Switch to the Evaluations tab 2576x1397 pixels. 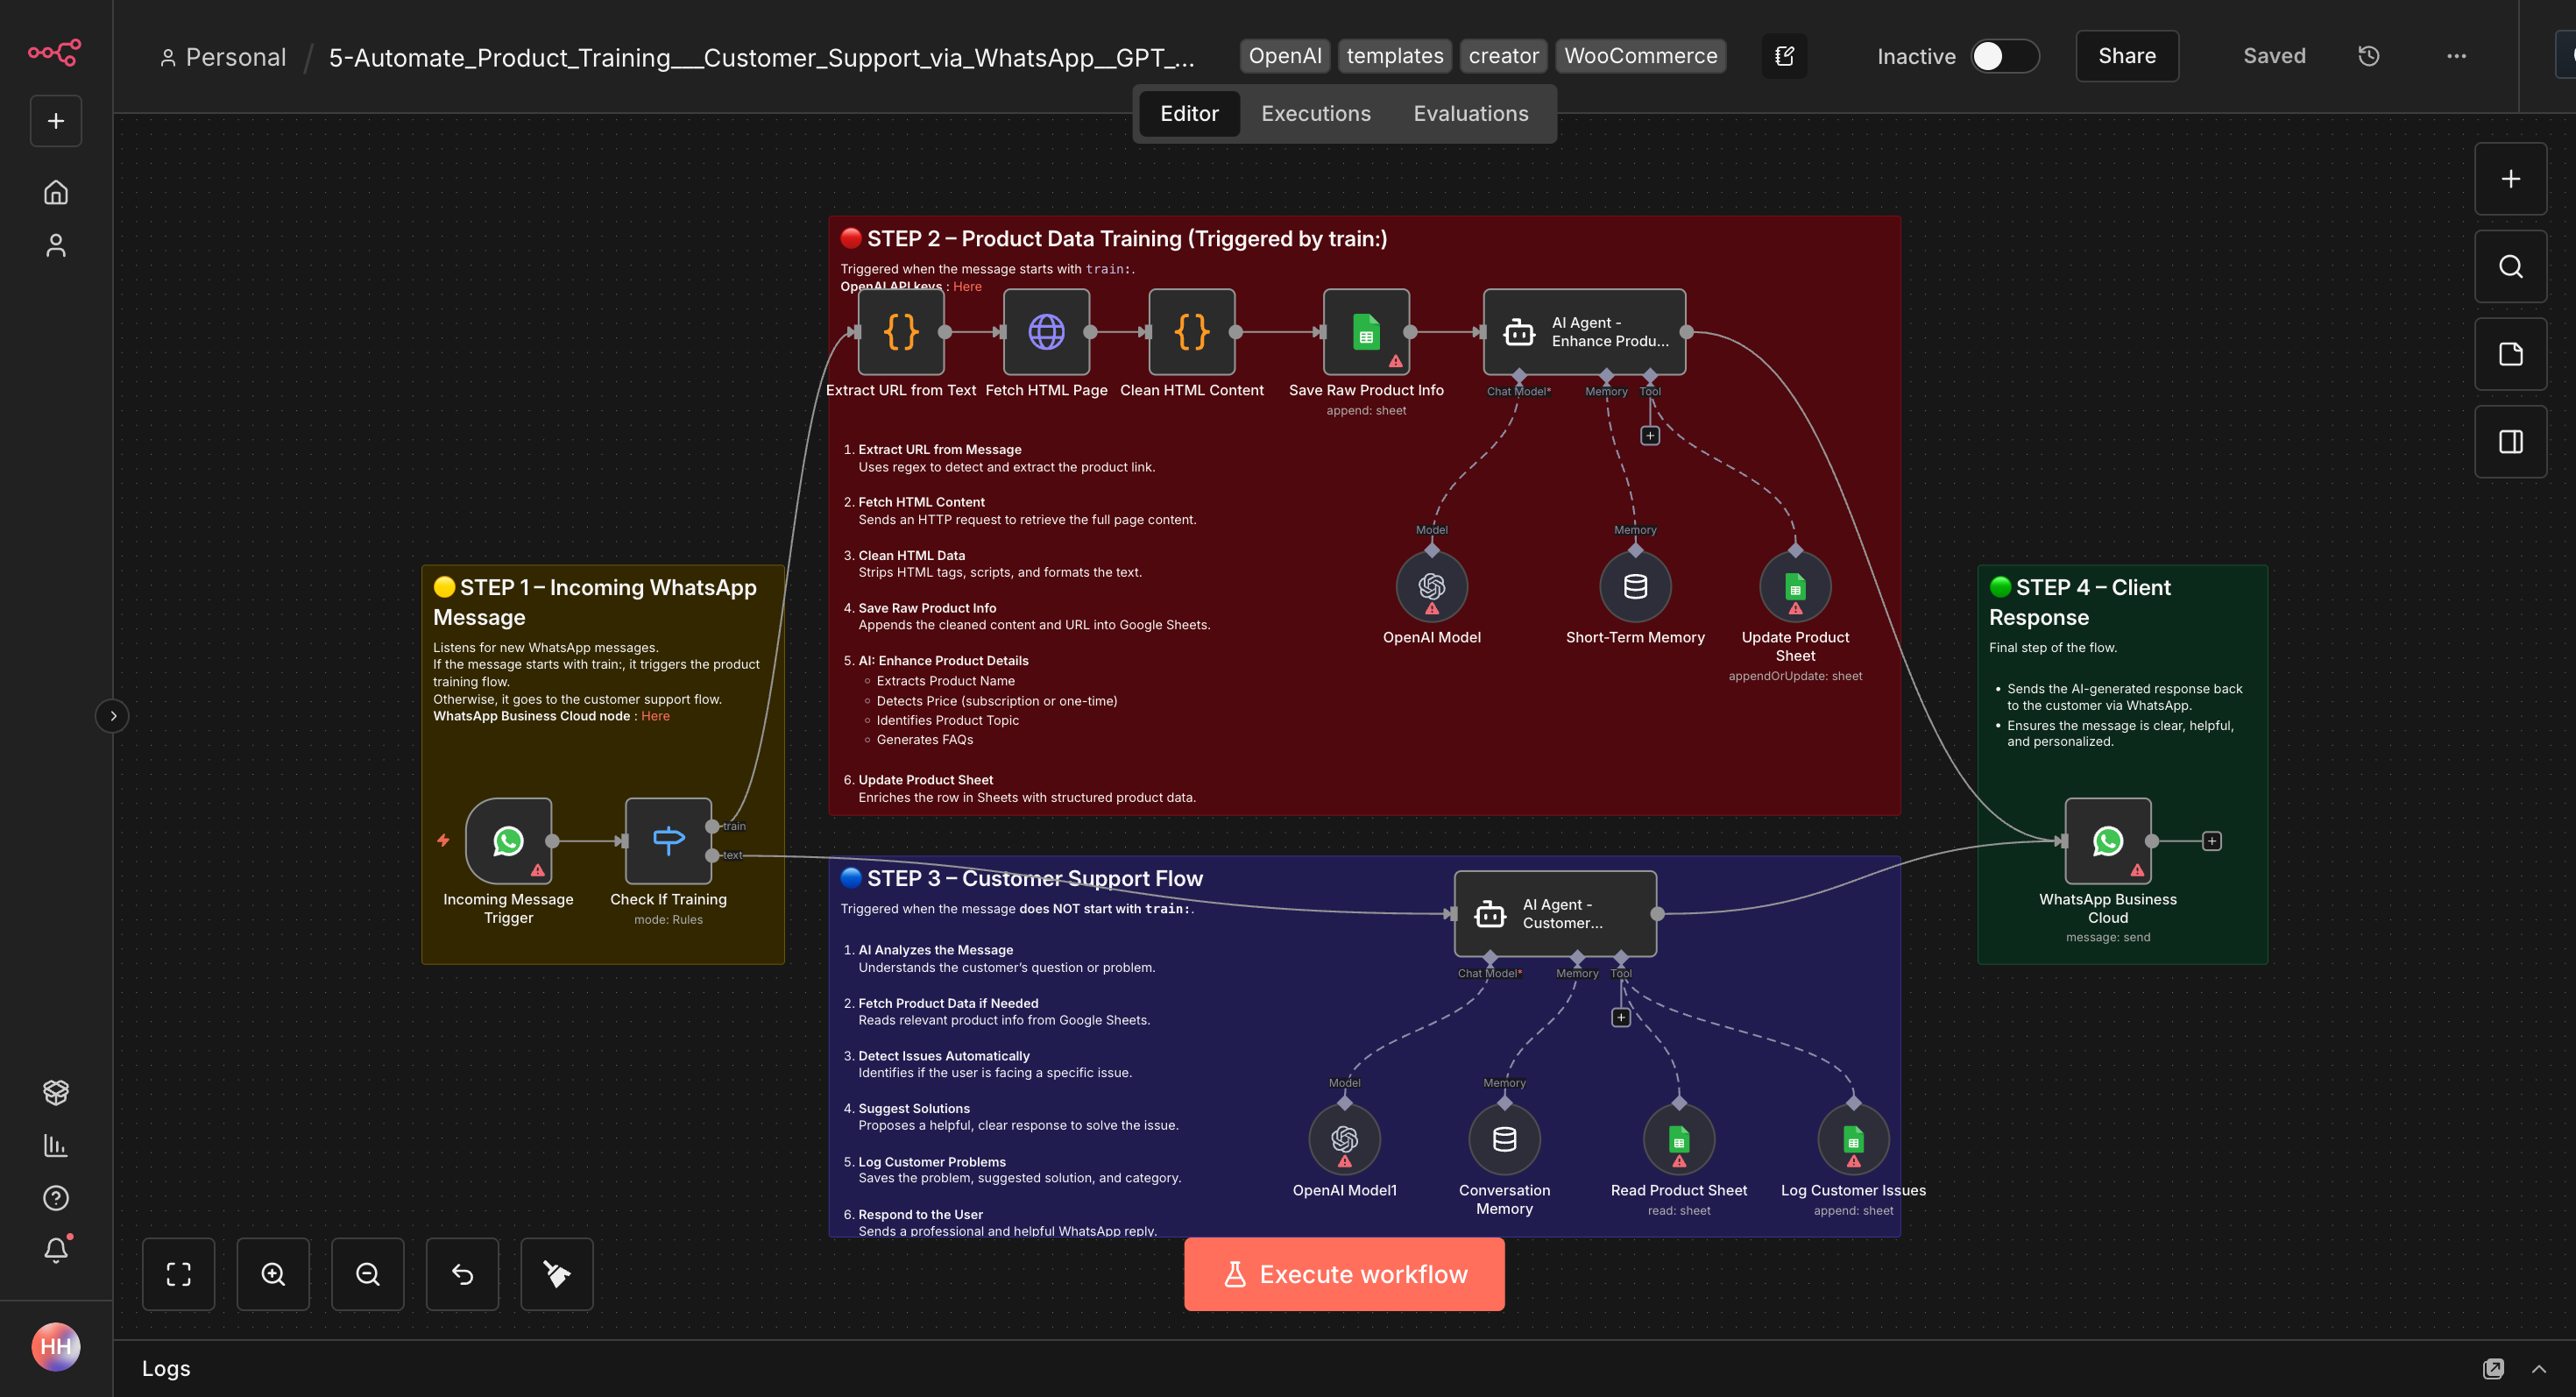(x=1470, y=114)
